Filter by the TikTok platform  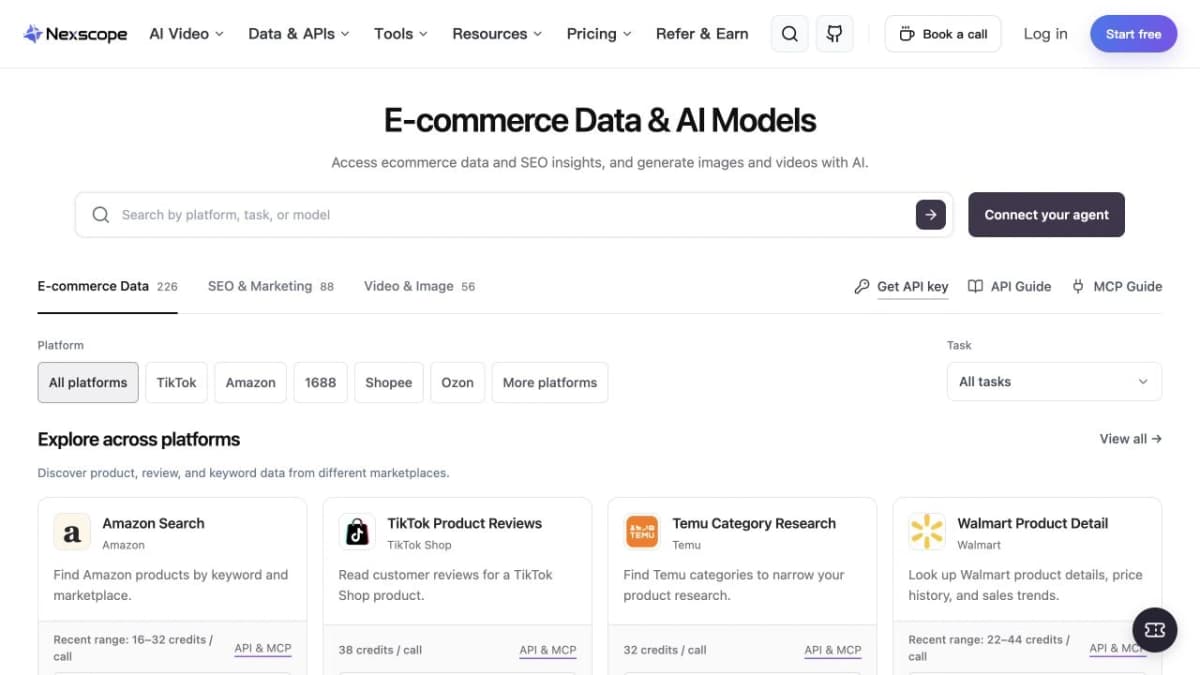tap(177, 382)
